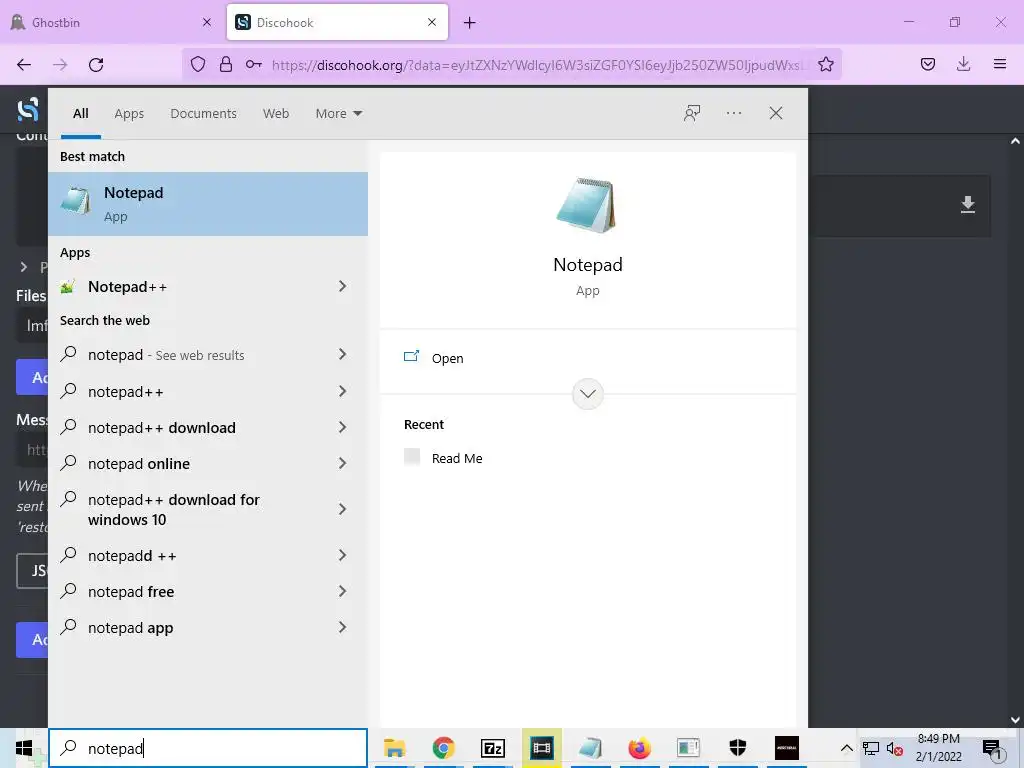1024x768 pixels.
Task: Click the site security padlock icon
Action: (226, 64)
